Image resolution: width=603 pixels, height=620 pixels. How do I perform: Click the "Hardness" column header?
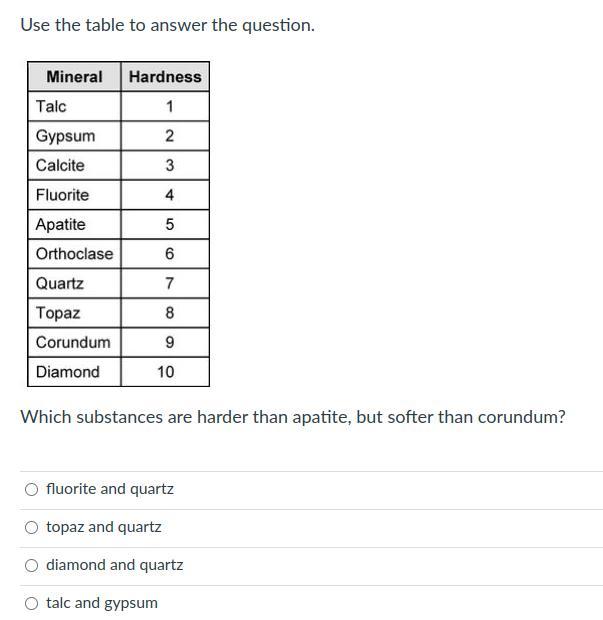pyautogui.click(x=165, y=77)
